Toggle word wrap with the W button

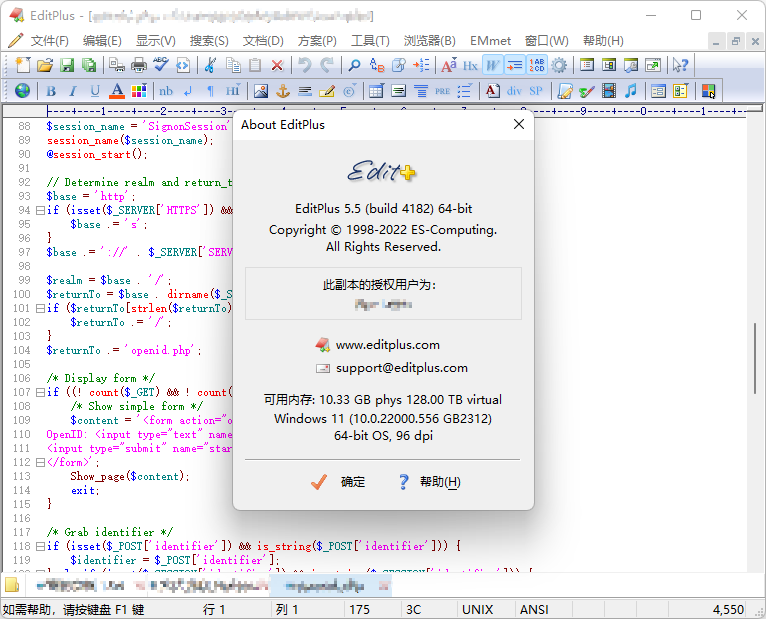coord(492,65)
